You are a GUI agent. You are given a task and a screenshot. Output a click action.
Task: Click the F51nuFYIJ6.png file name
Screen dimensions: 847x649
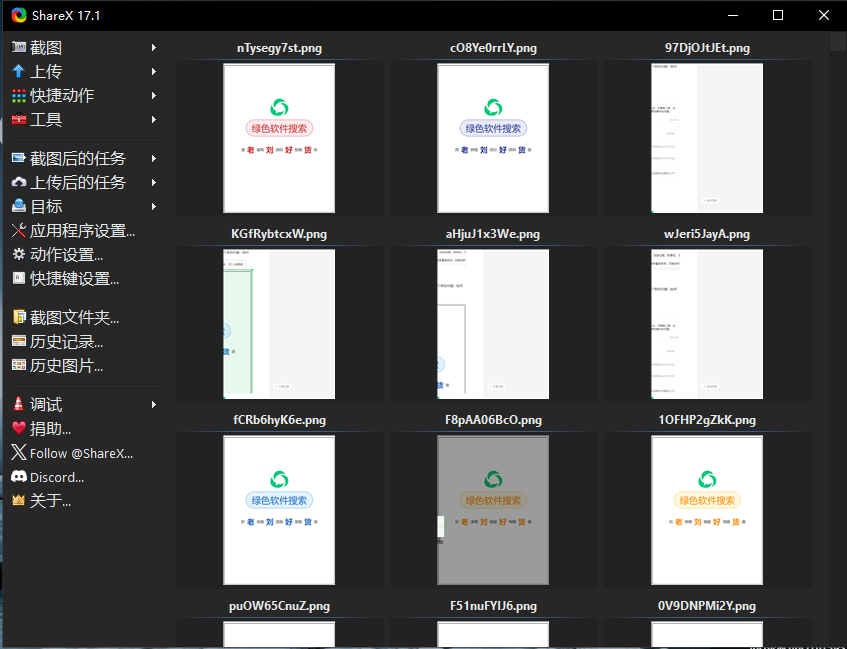click(493, 606)
